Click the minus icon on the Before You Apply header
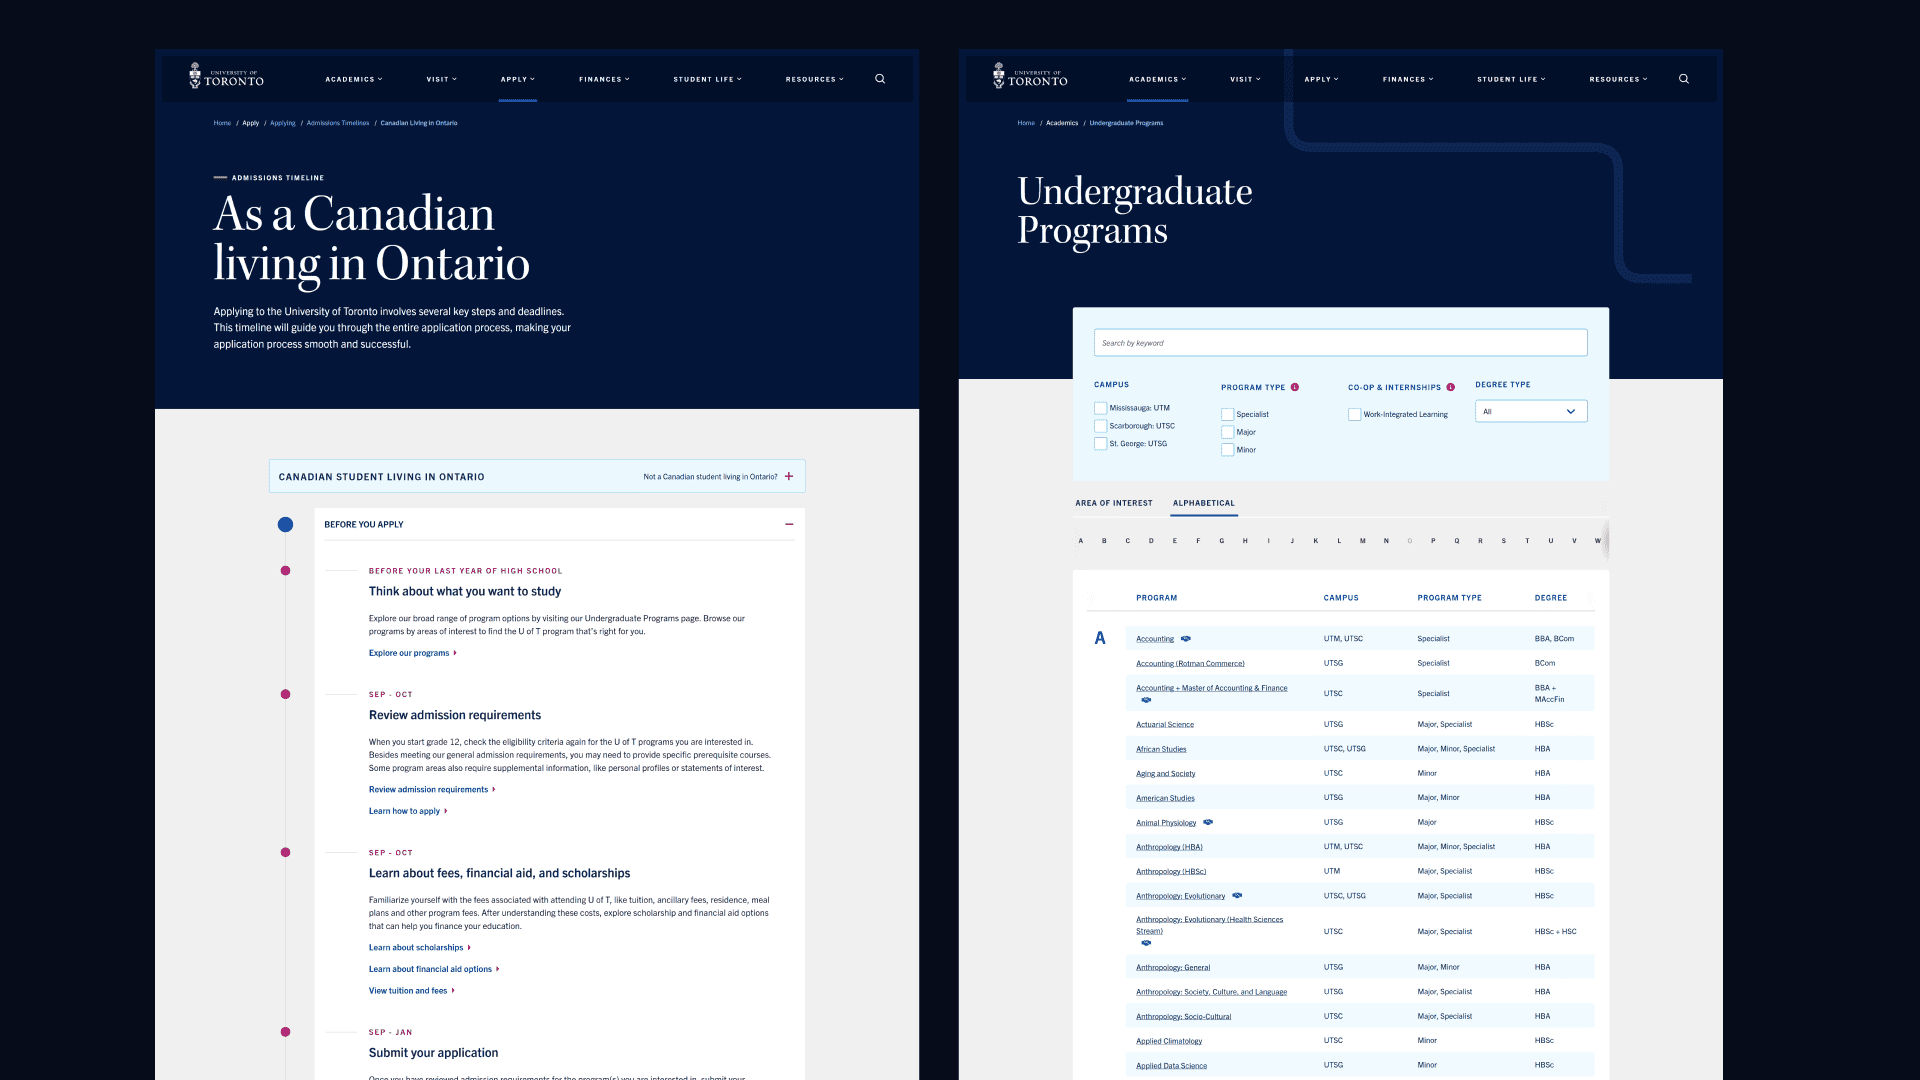1920x1080 pixels. click(x=789, y=525)
